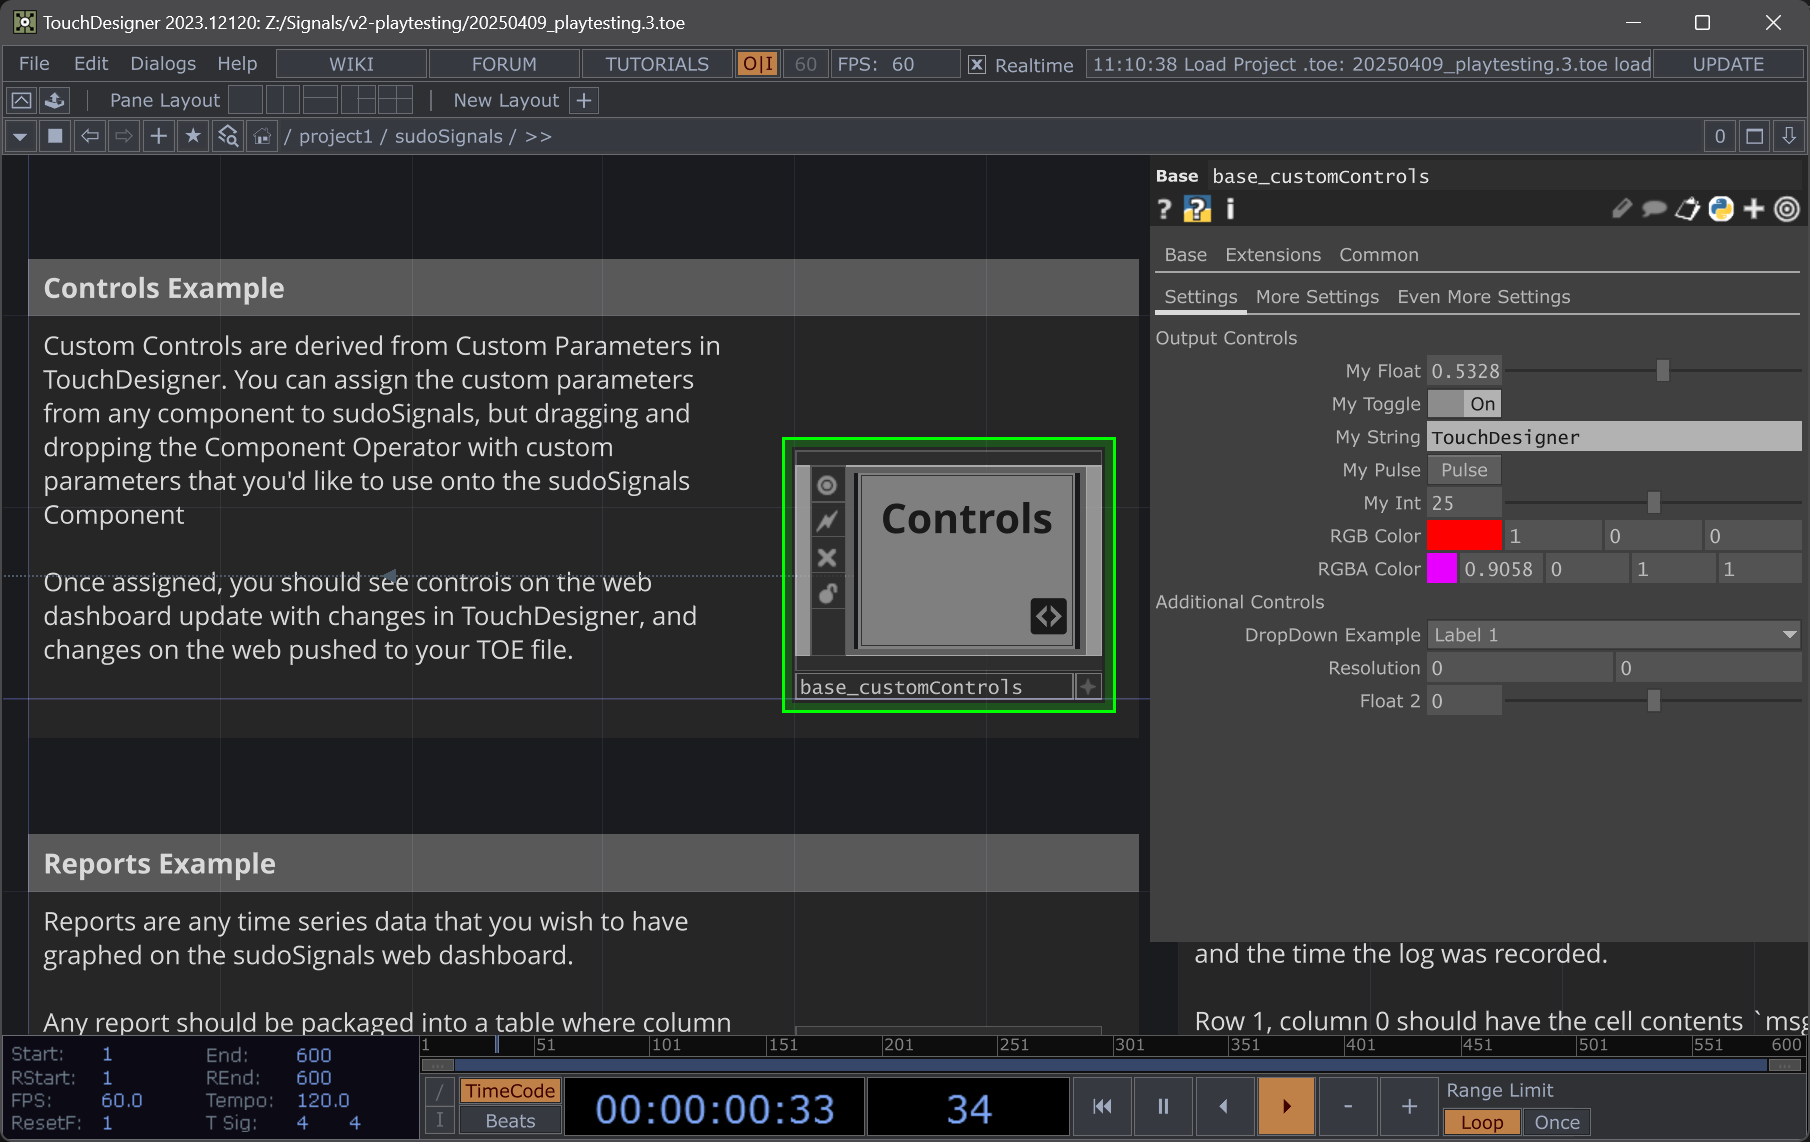The width and height of the screenshot is (1810, 1142).
Task: Toggle the Realtime checkbox
Action: (977, 65)
